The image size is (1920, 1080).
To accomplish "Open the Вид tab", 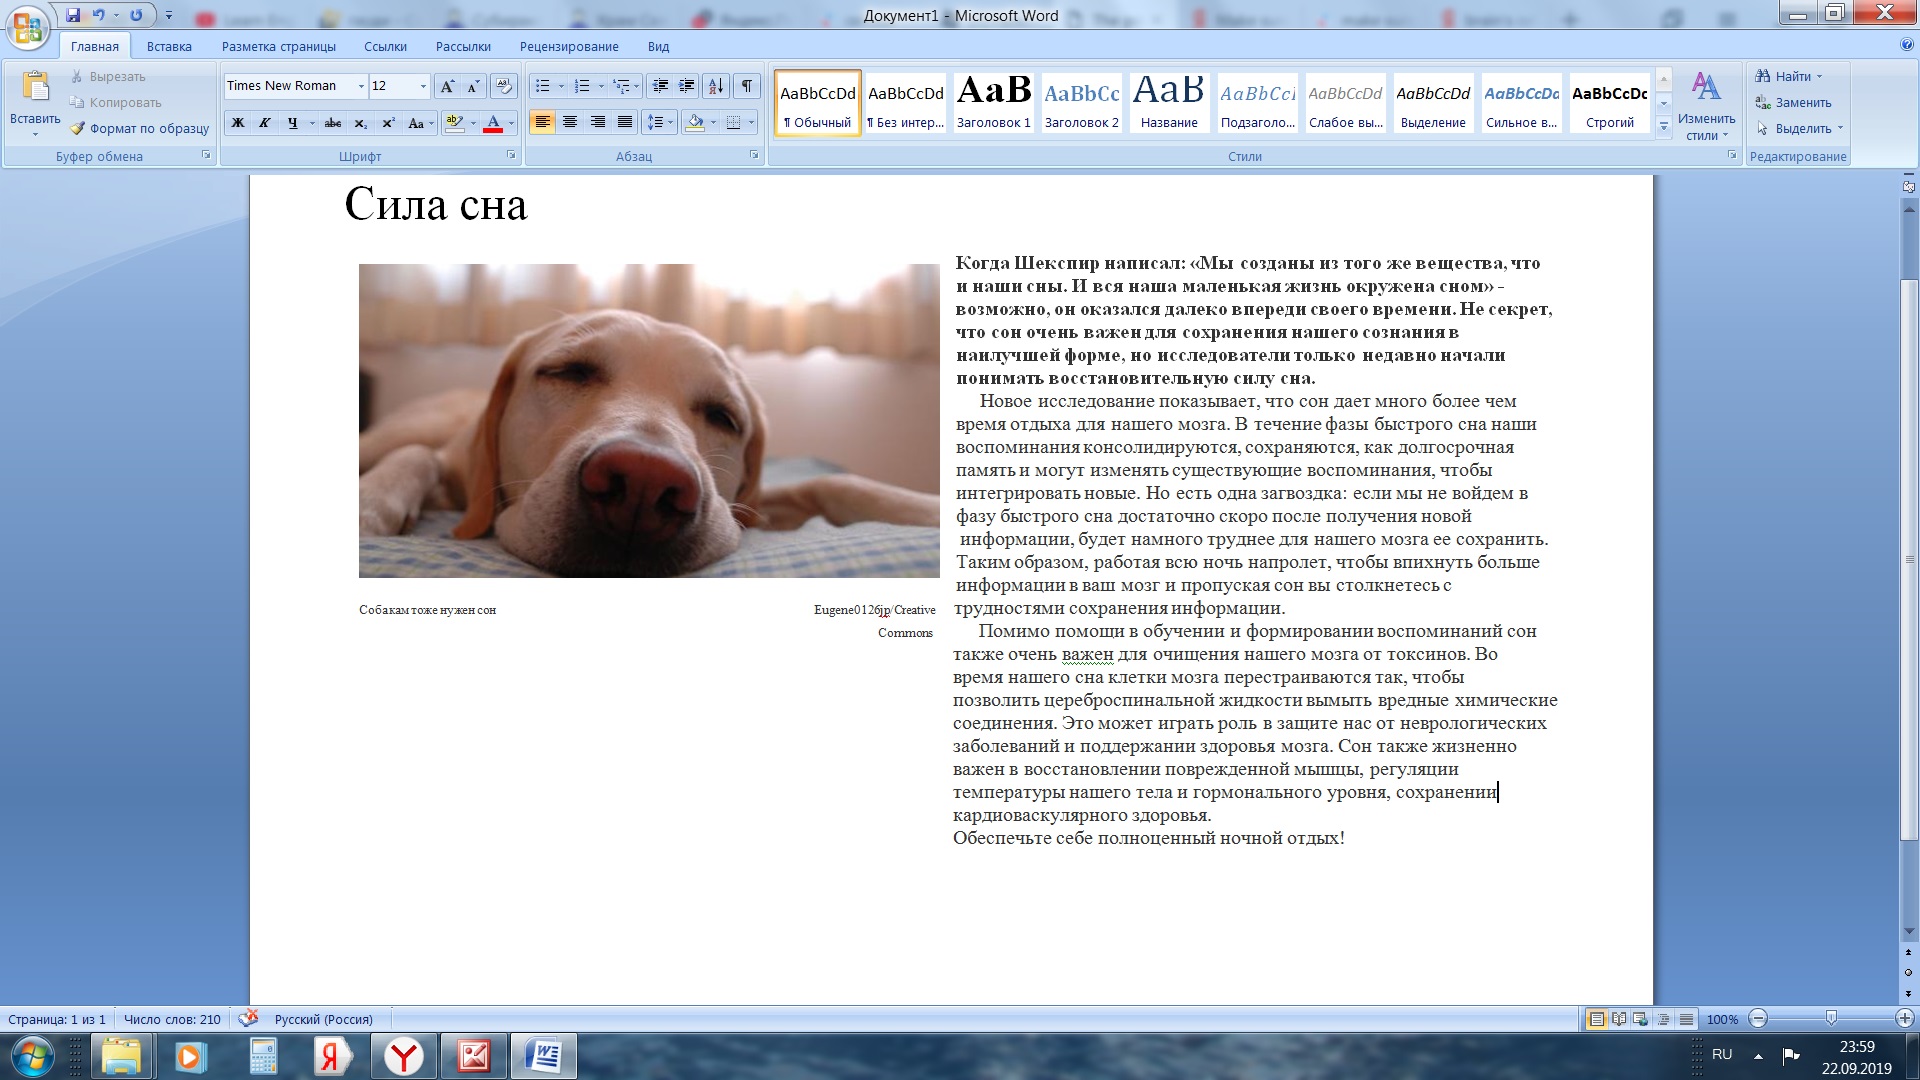I will pyautogui.click(x=658, y=46).
